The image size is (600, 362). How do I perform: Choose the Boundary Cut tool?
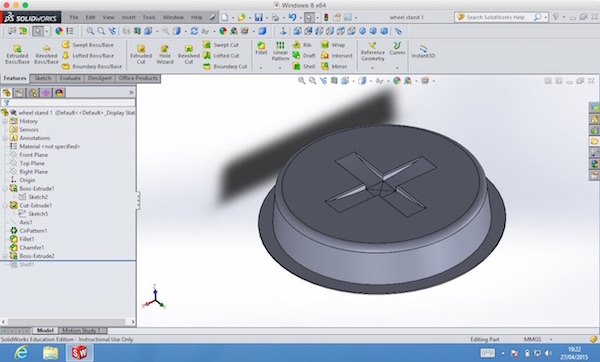(225, 66)
